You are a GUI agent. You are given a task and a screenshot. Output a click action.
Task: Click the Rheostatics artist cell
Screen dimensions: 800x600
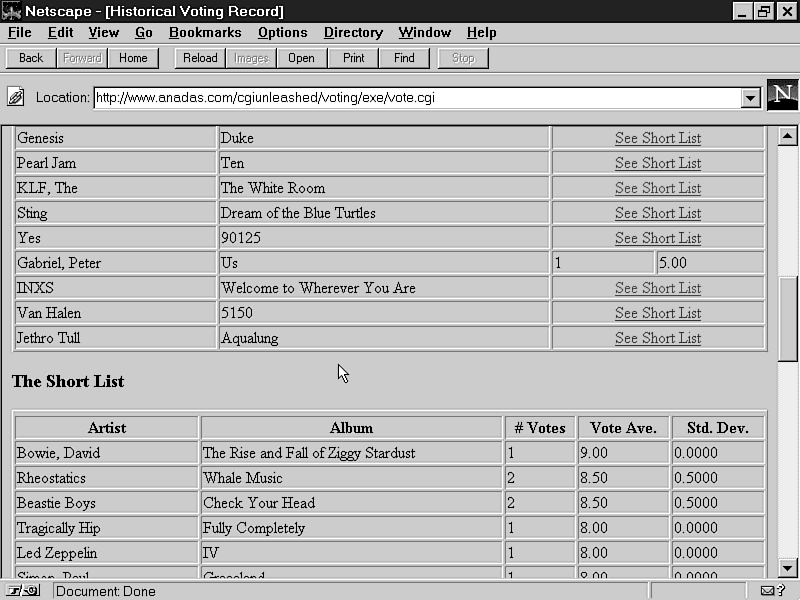[107, 478]
